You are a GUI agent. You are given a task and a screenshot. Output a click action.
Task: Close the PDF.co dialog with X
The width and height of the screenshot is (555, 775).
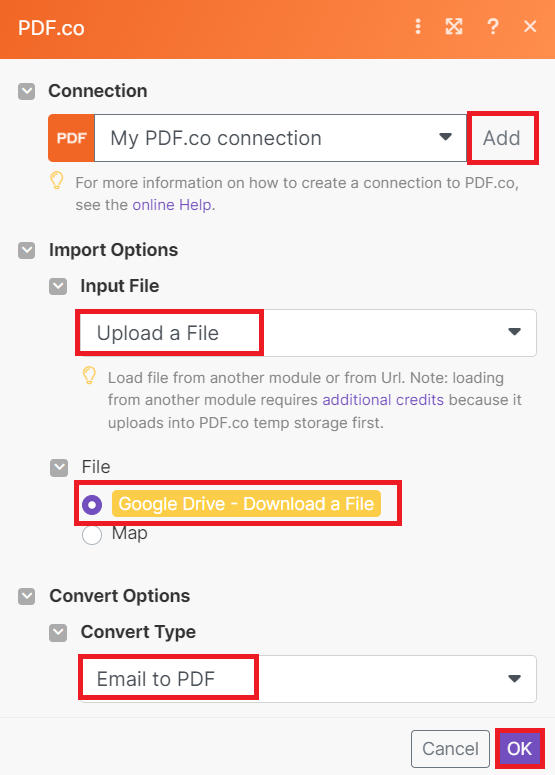pos(530,27)
